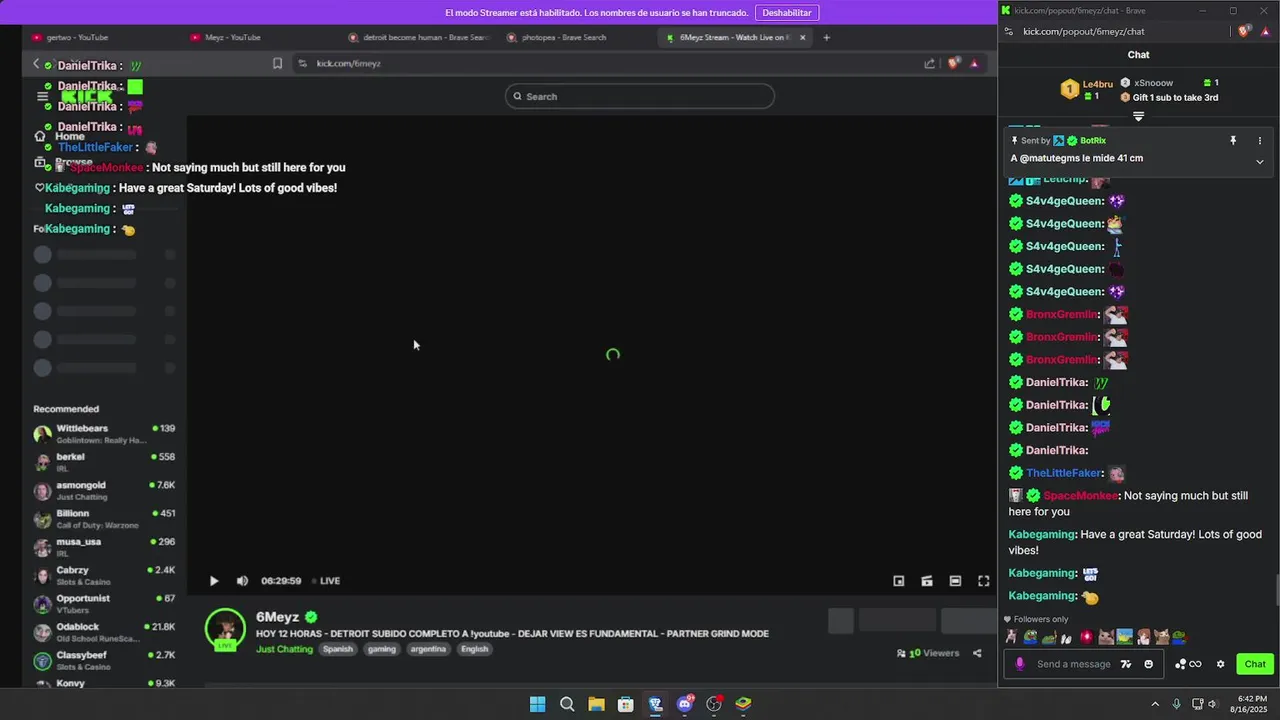
Task: Click Deshabilitar to disable Streamer mode
Action: pyautogui.click(x=787, y=12)
